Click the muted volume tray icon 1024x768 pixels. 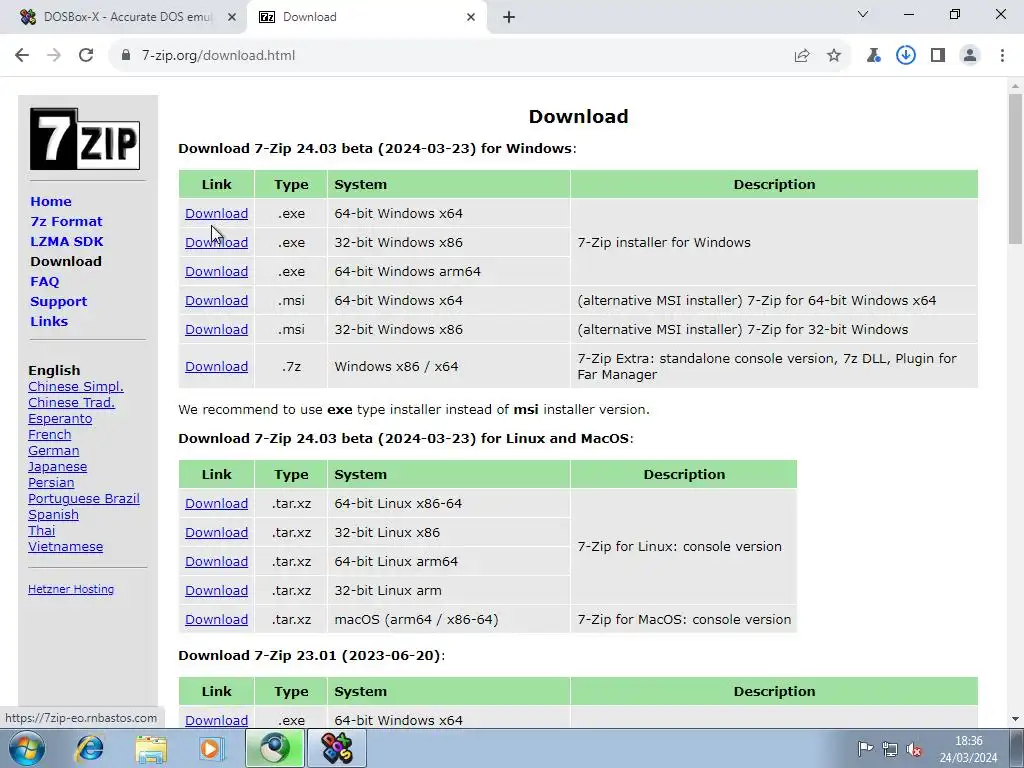click(914, 749)
